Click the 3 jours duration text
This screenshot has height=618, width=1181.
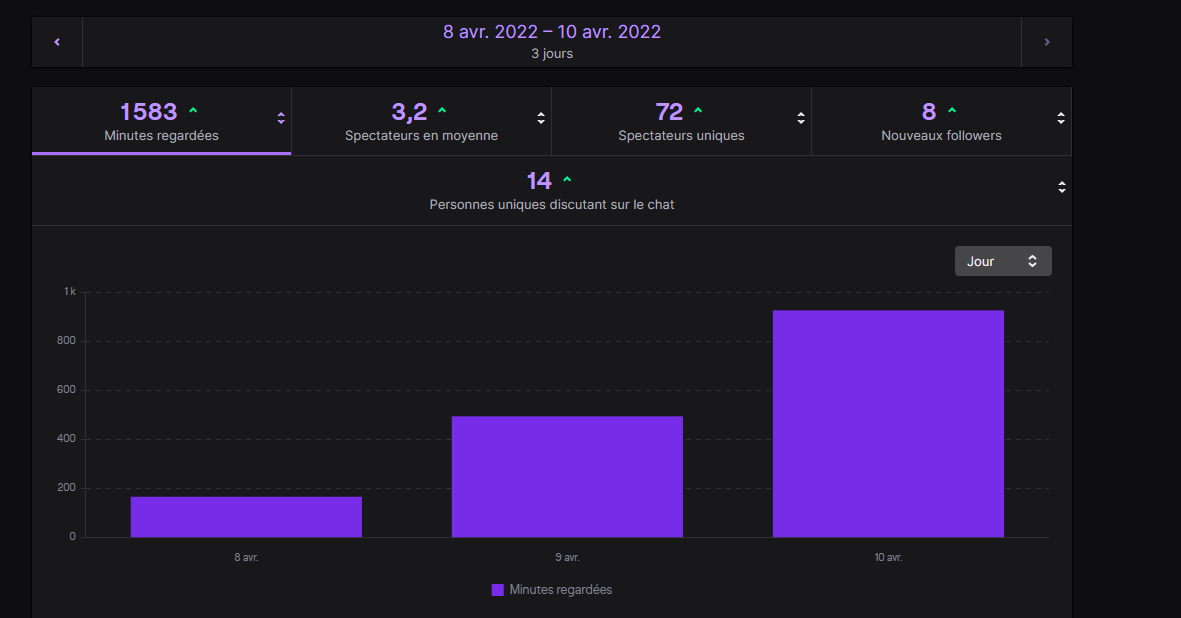[552, 53]
